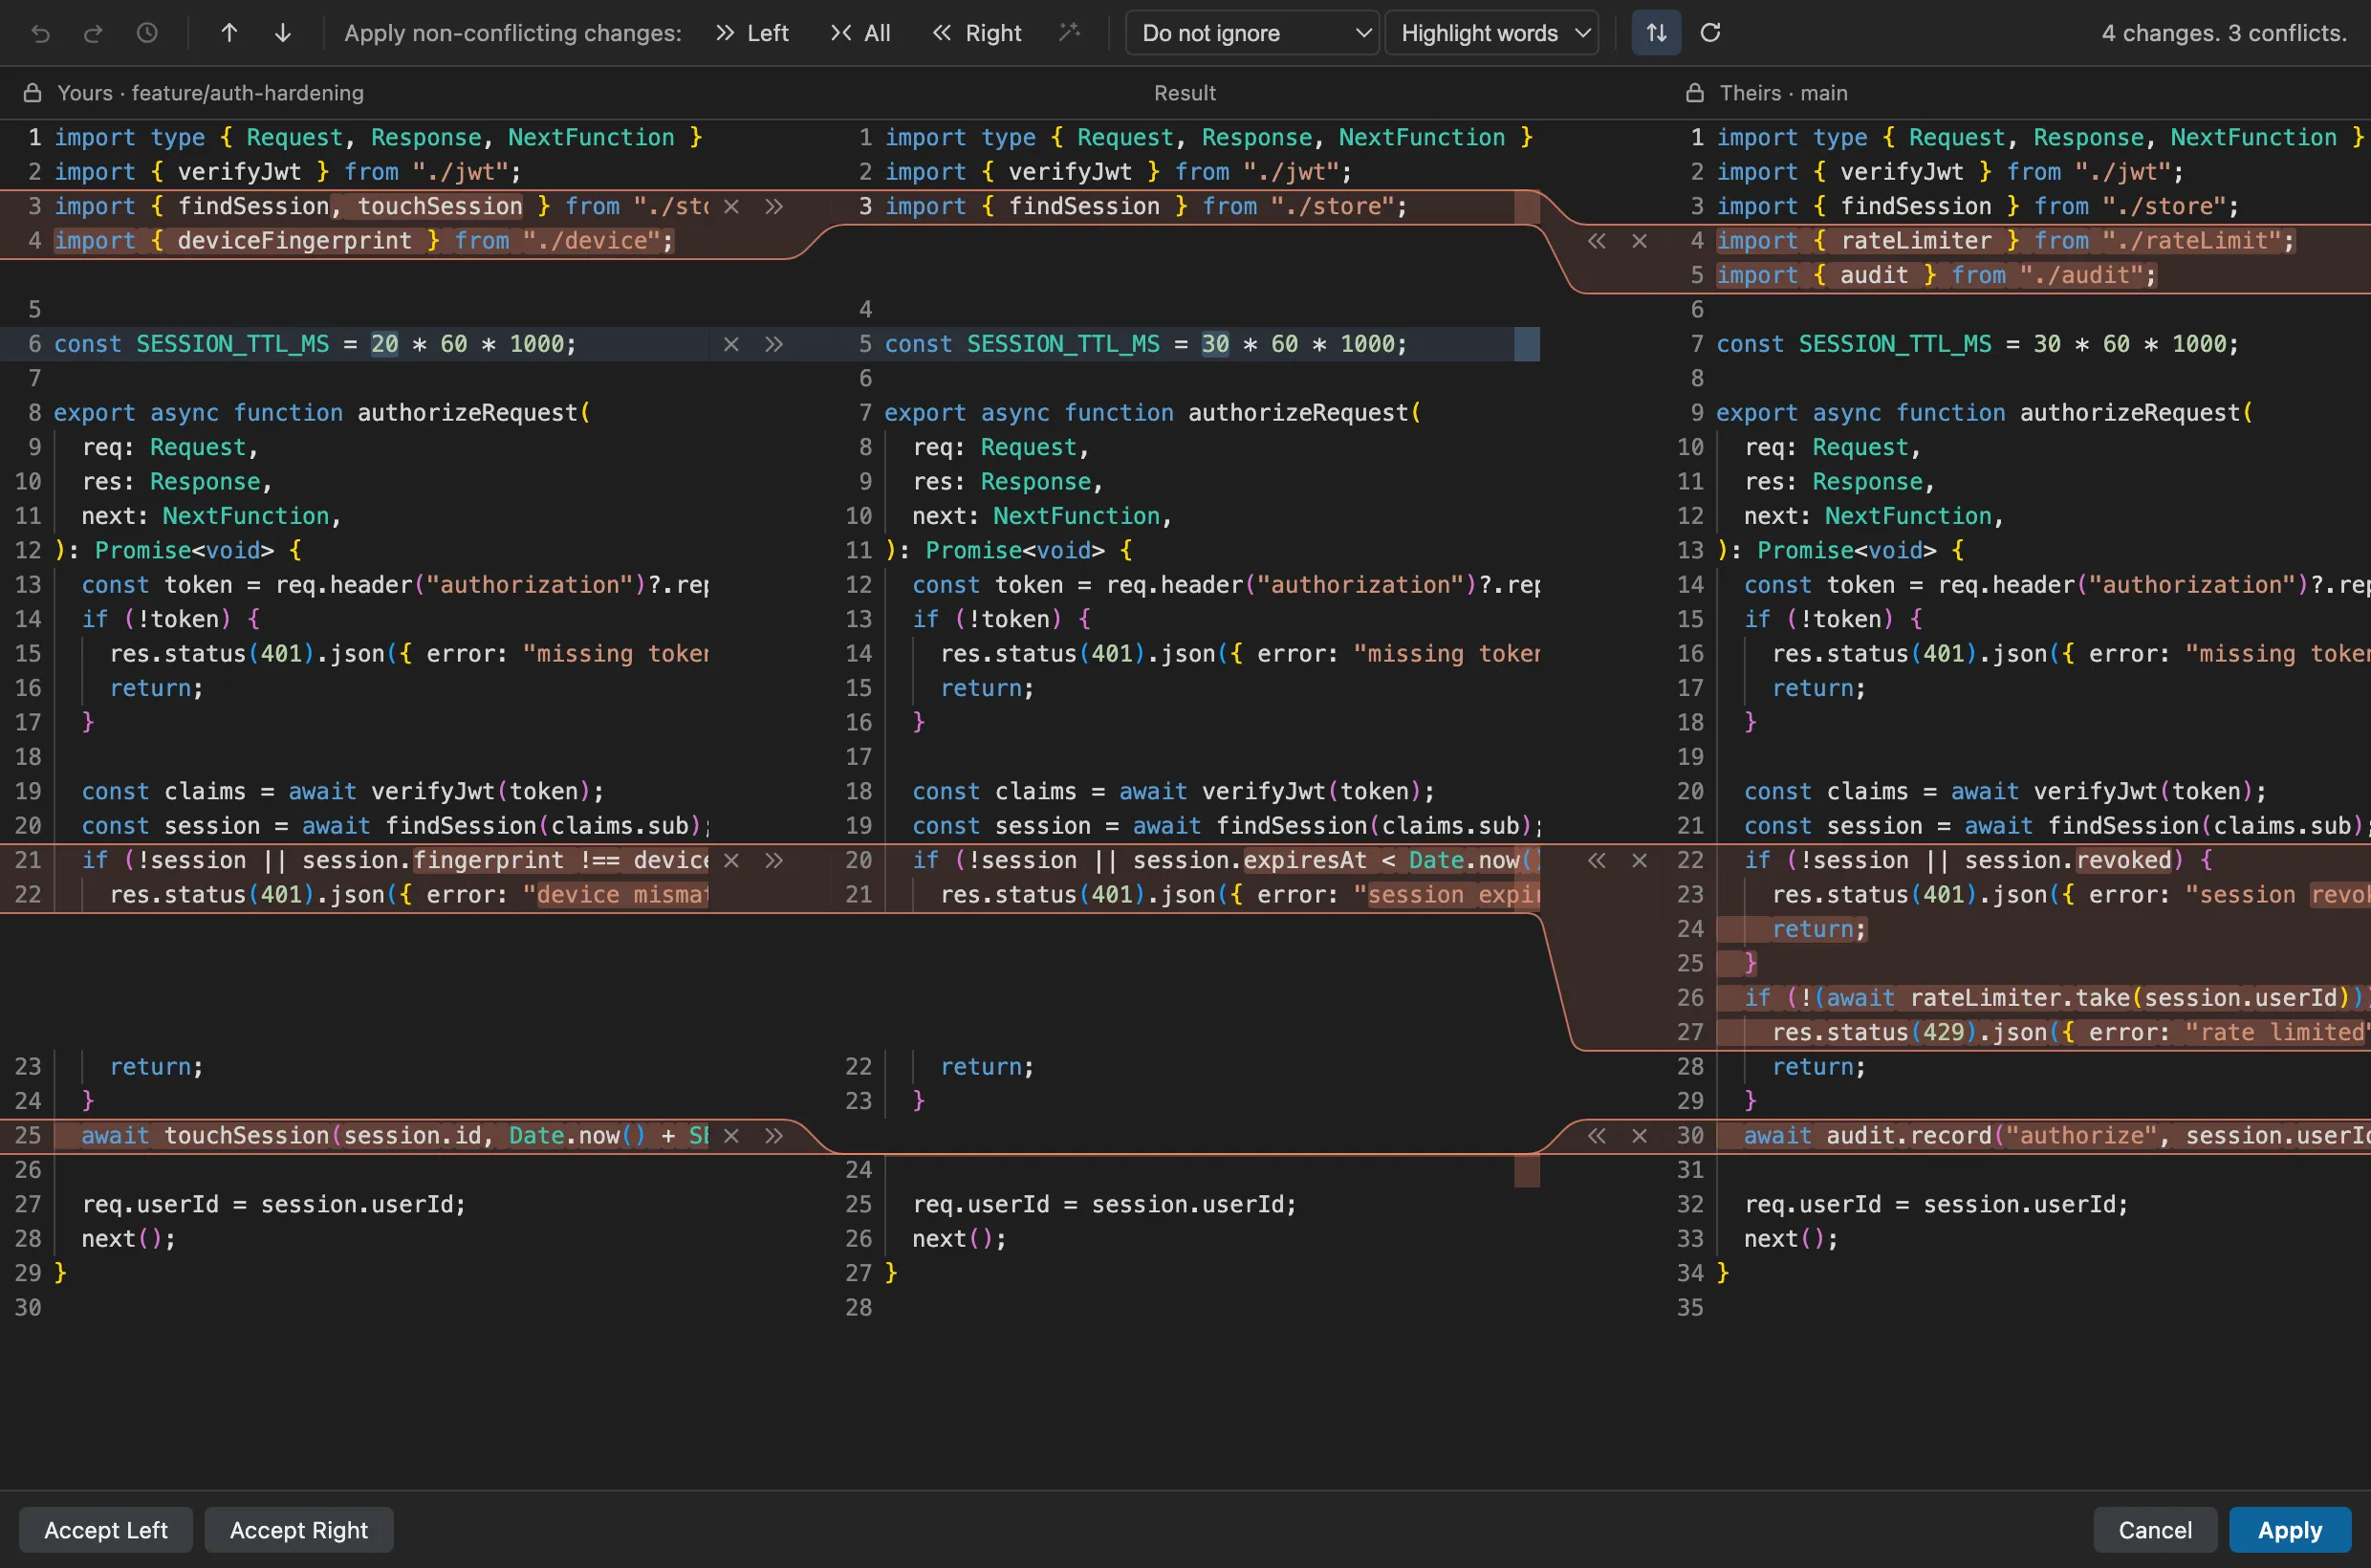
Task: Ignore right audit.record line change
Action: (1639, 1135)
